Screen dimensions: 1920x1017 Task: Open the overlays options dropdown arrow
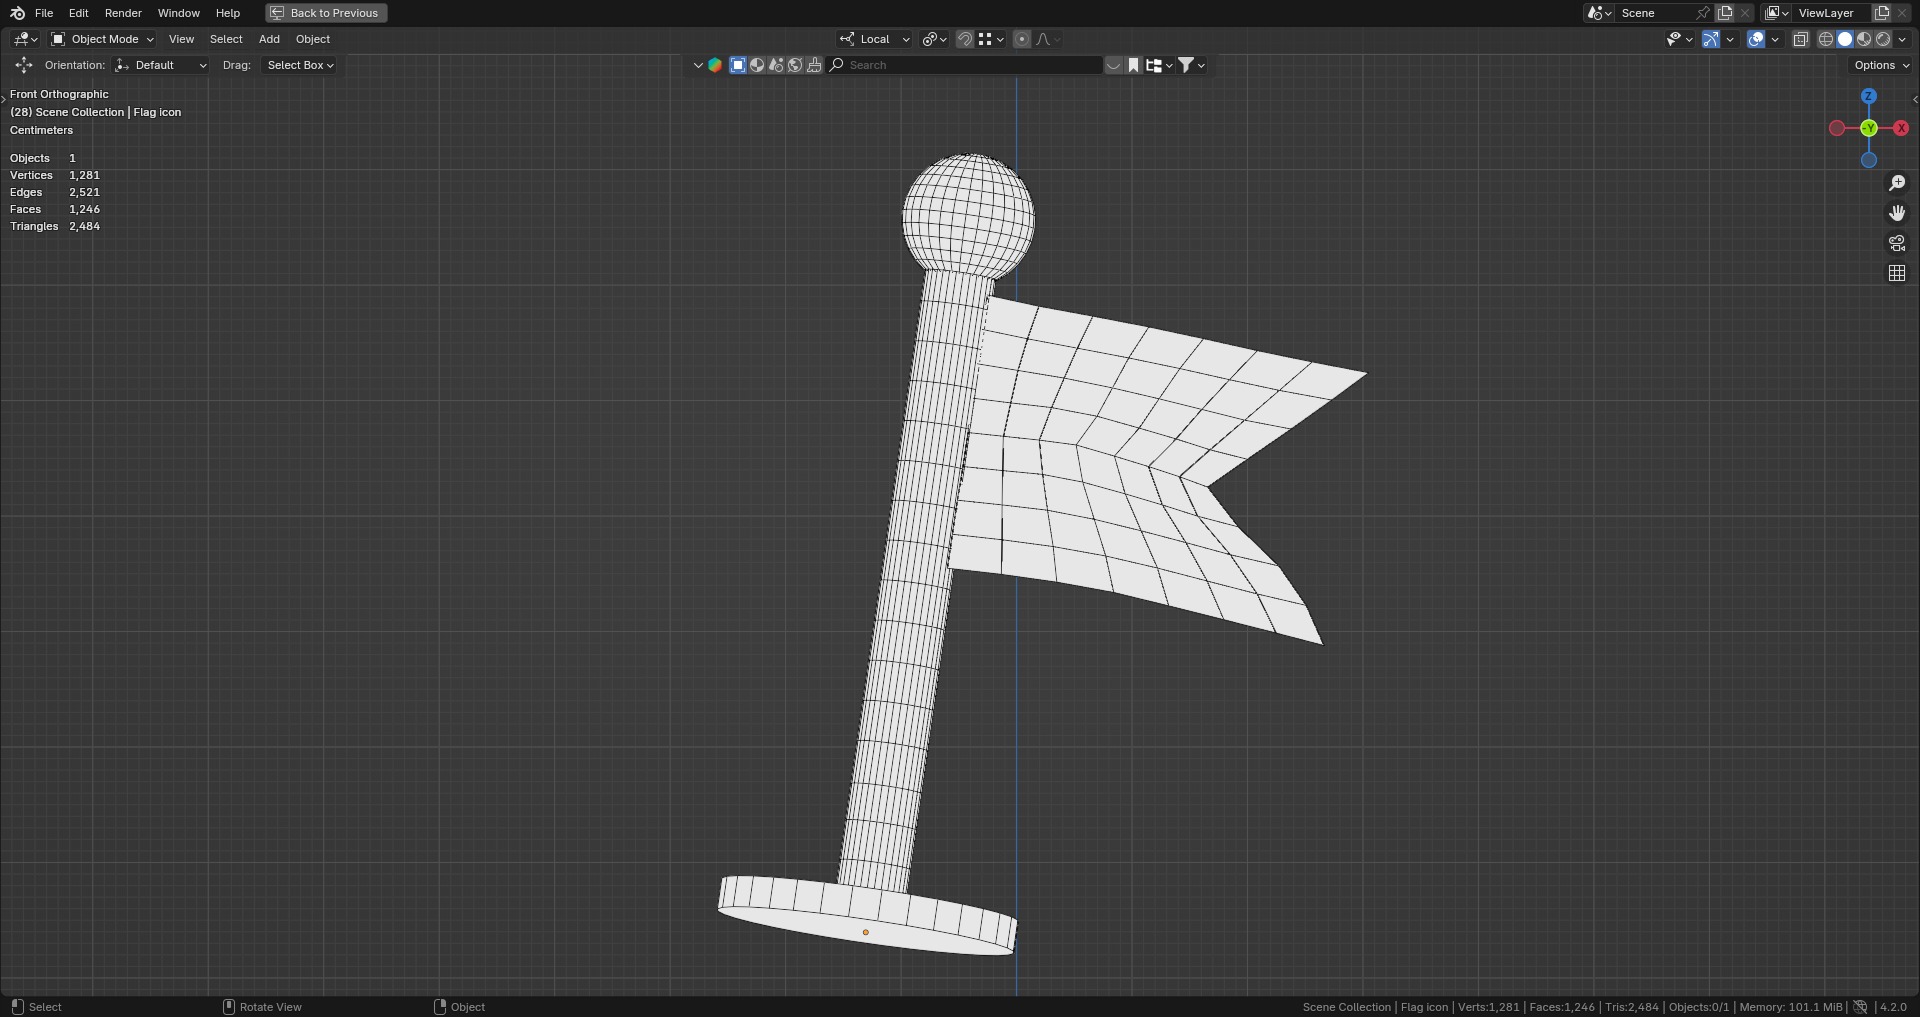[1775, 39]
